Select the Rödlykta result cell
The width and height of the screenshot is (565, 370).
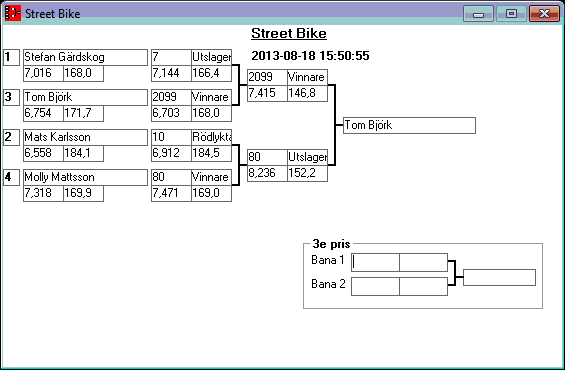(211, 137)
